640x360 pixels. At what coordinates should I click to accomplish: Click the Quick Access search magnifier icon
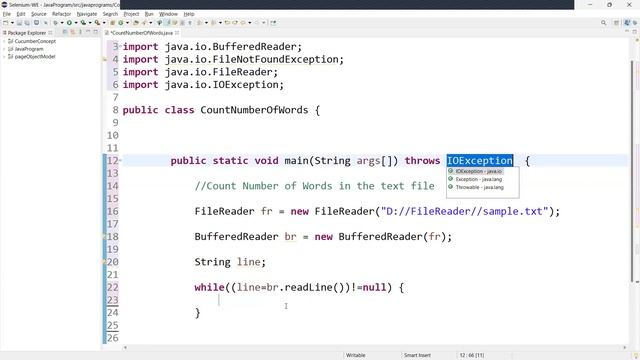(603, 23)
